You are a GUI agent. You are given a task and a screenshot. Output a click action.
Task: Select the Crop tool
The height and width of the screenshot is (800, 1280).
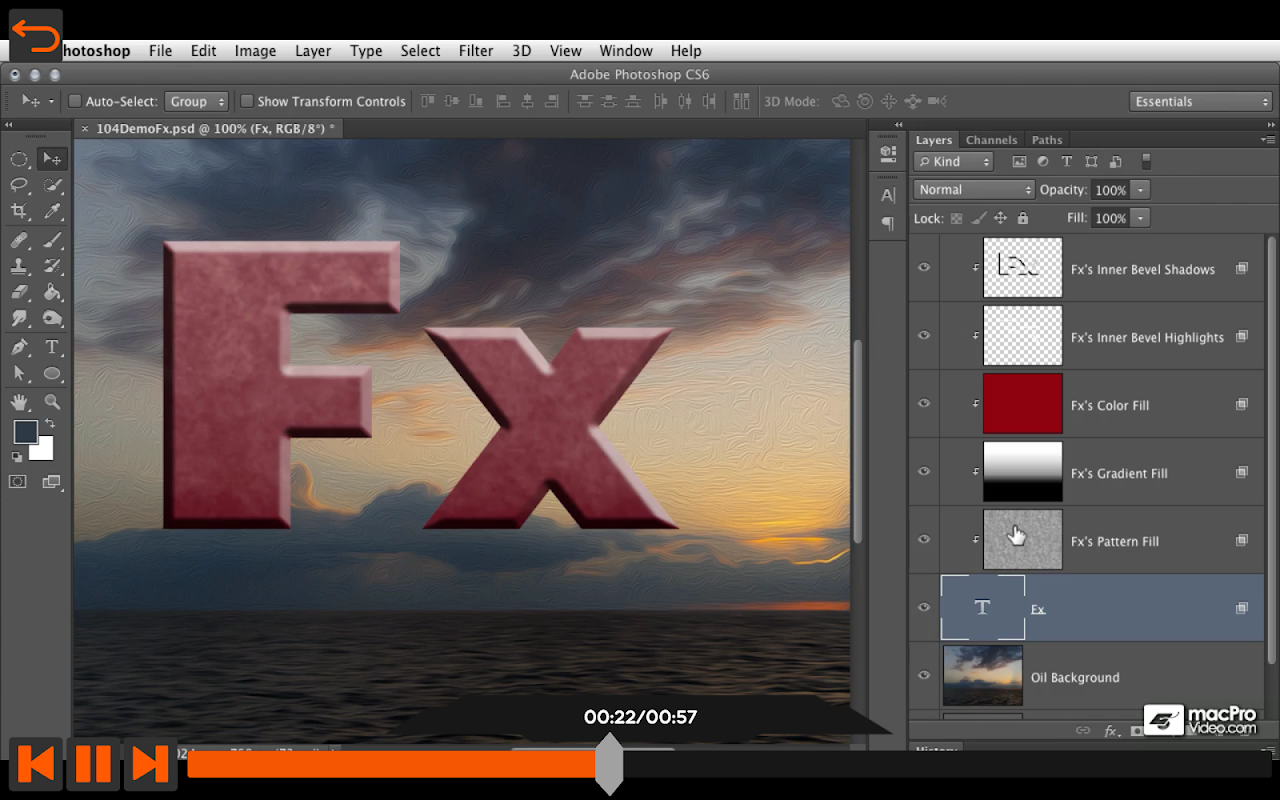[19, 211]
